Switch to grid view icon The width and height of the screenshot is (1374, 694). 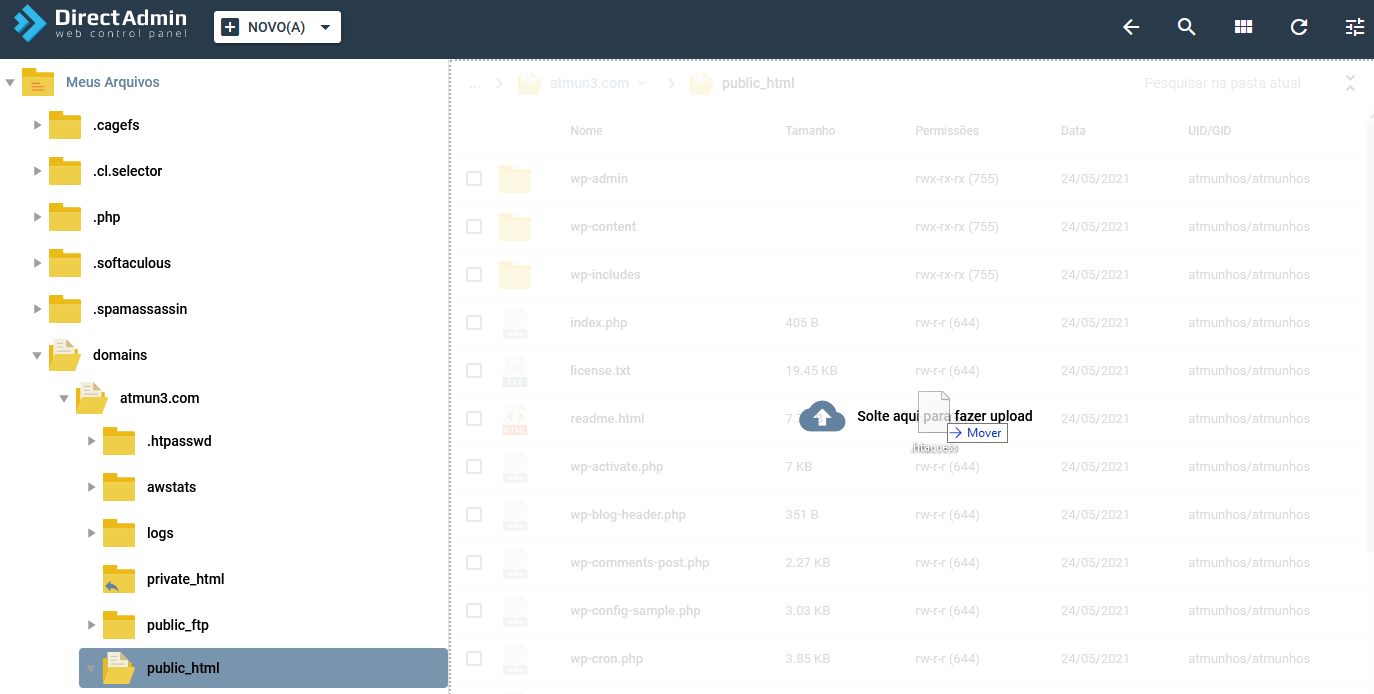point(1243,27)
